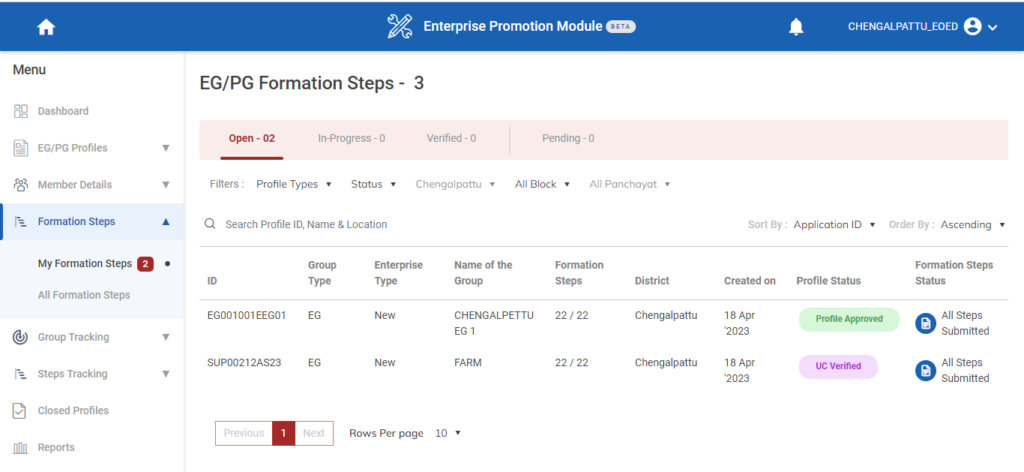
Task: Click the Dashboard icon in sidebar
Action: pos(20,111)
